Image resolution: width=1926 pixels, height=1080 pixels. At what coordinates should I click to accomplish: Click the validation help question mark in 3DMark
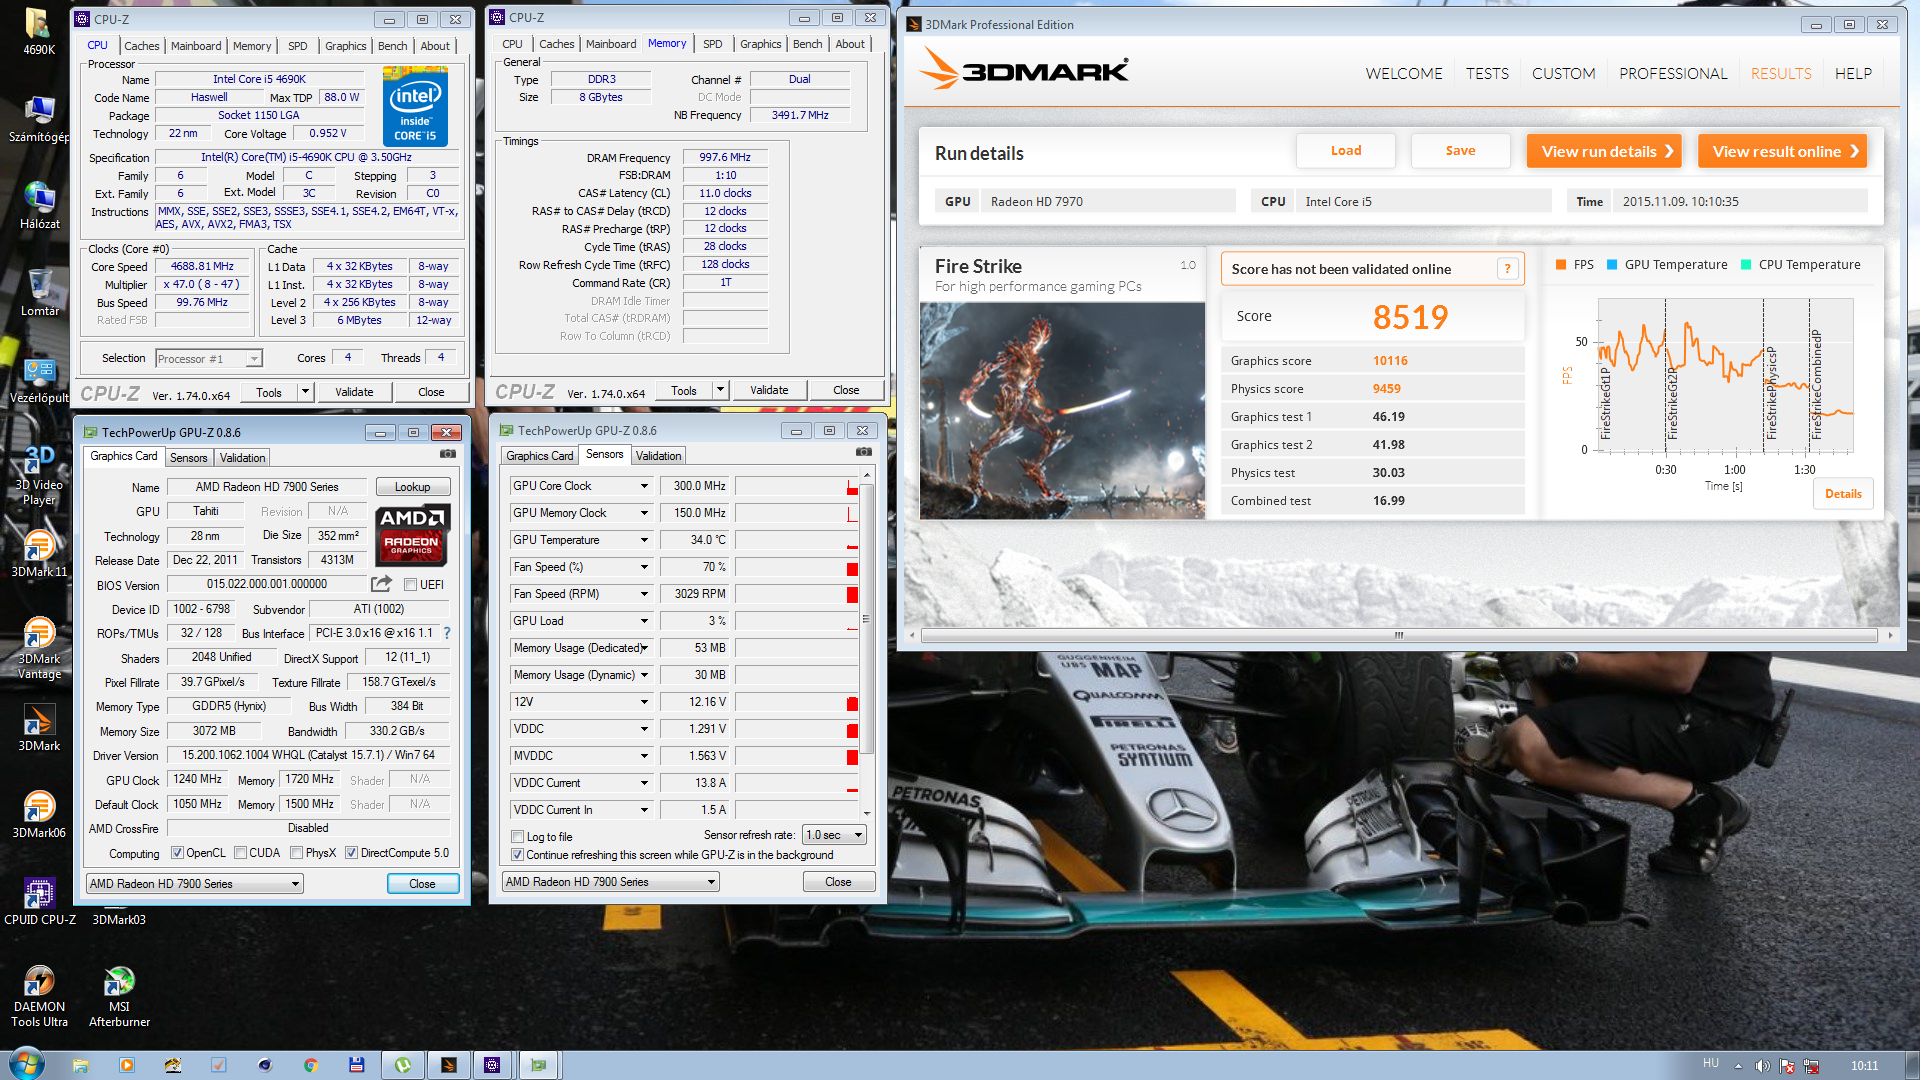[1507, 269]
